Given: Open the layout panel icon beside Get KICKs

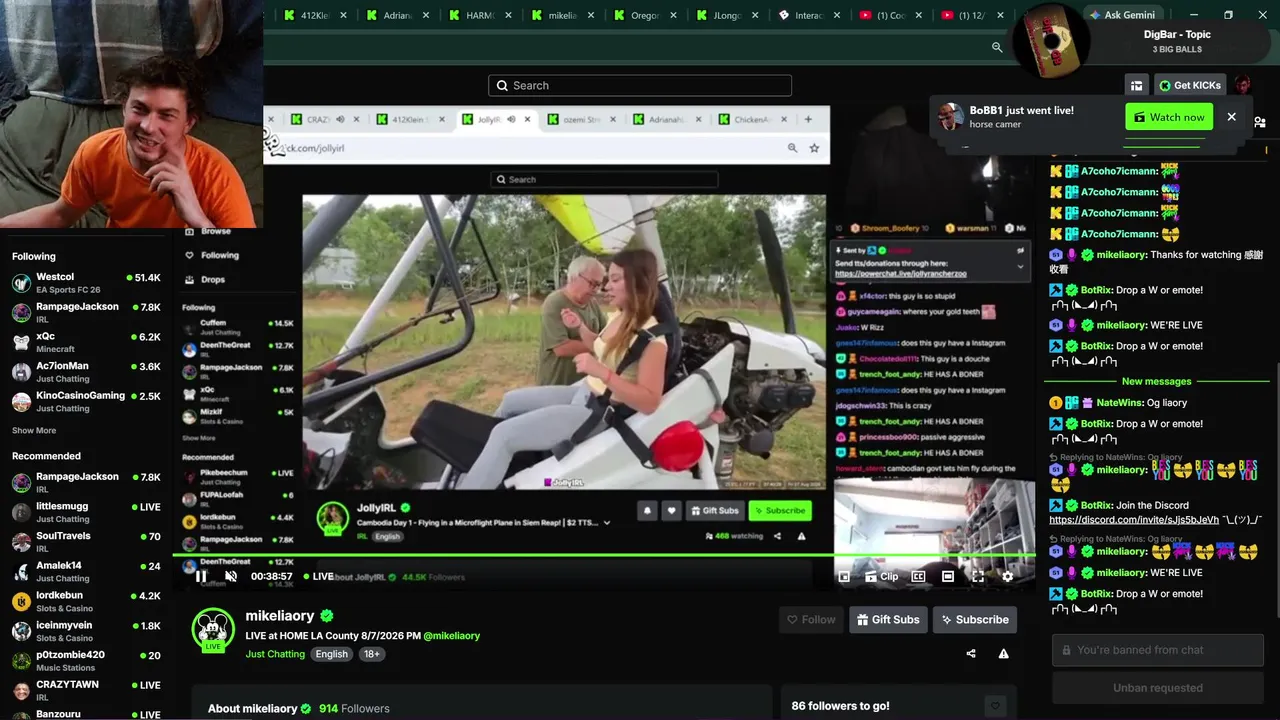Looking at the screenshot, I should click(1136, 86).
